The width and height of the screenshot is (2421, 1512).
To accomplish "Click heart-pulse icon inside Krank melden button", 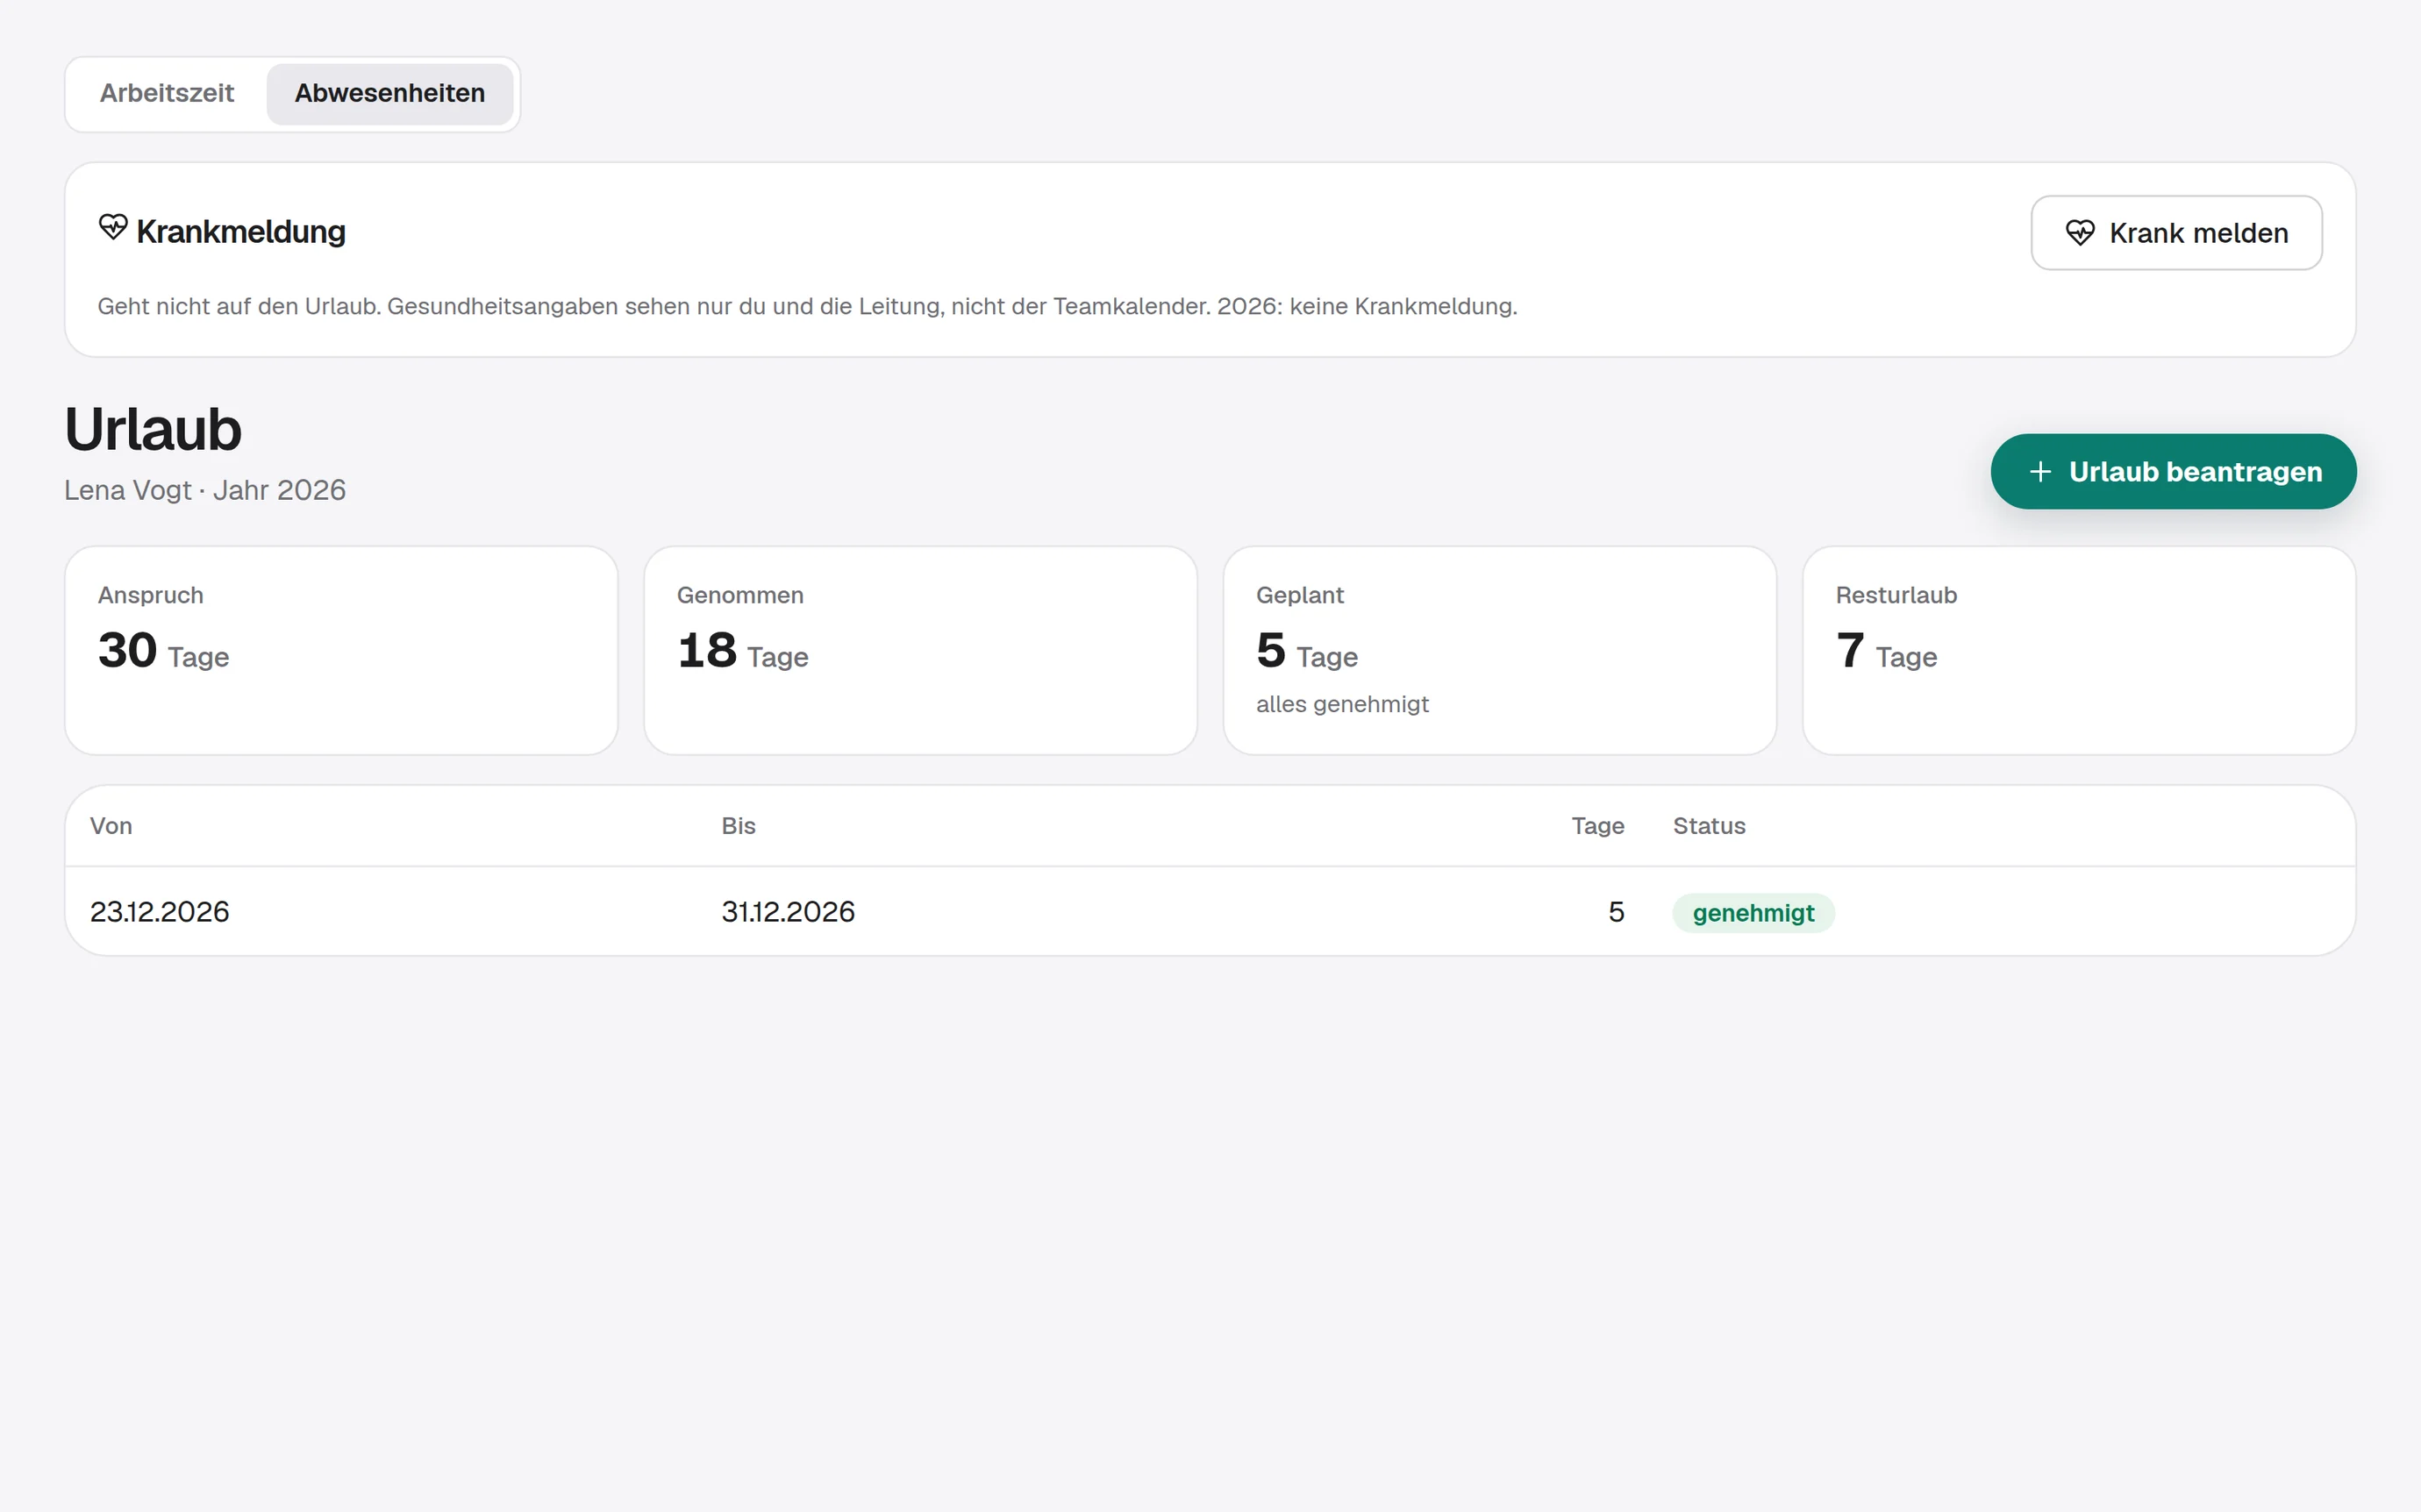I will tap(2080, 233).
